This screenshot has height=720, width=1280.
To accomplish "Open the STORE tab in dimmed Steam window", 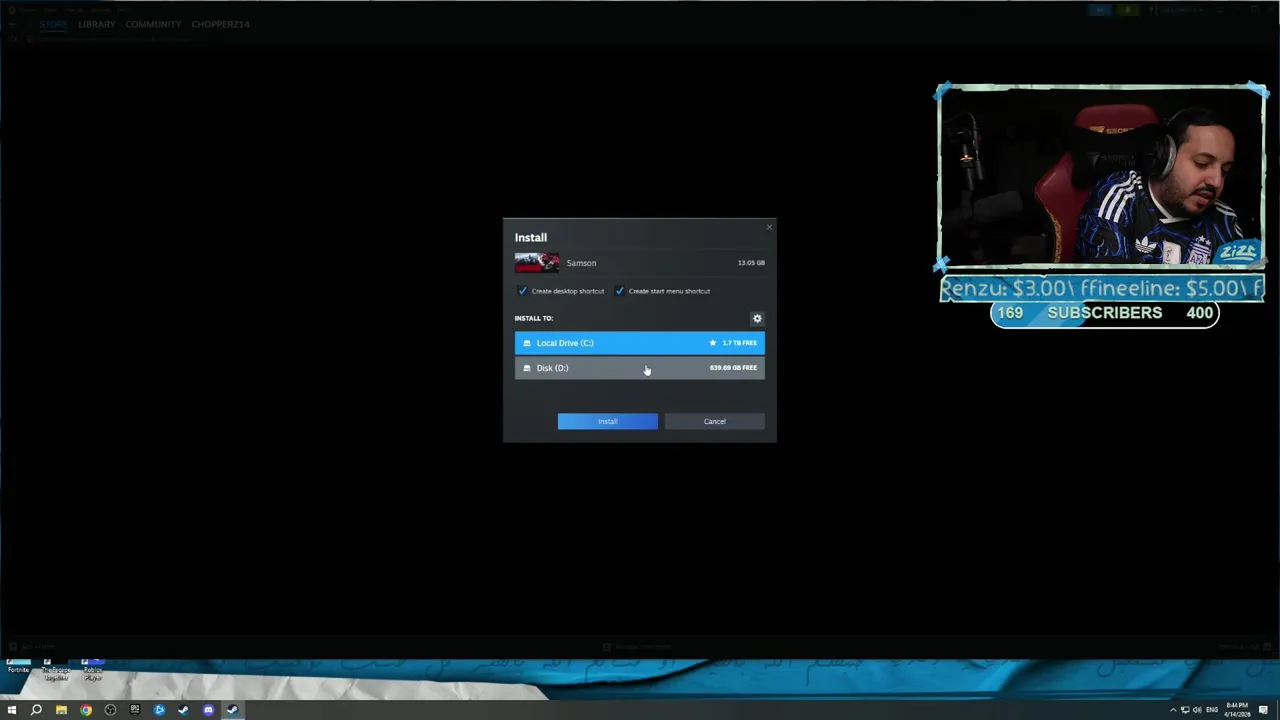I will pos(53,24).
